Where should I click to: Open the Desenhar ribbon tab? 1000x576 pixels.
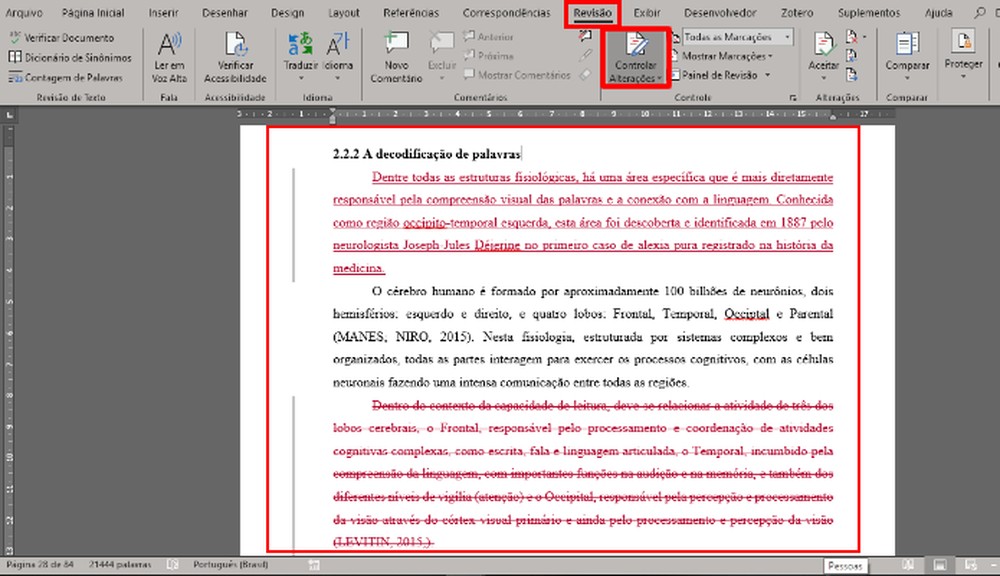(224, 13)
